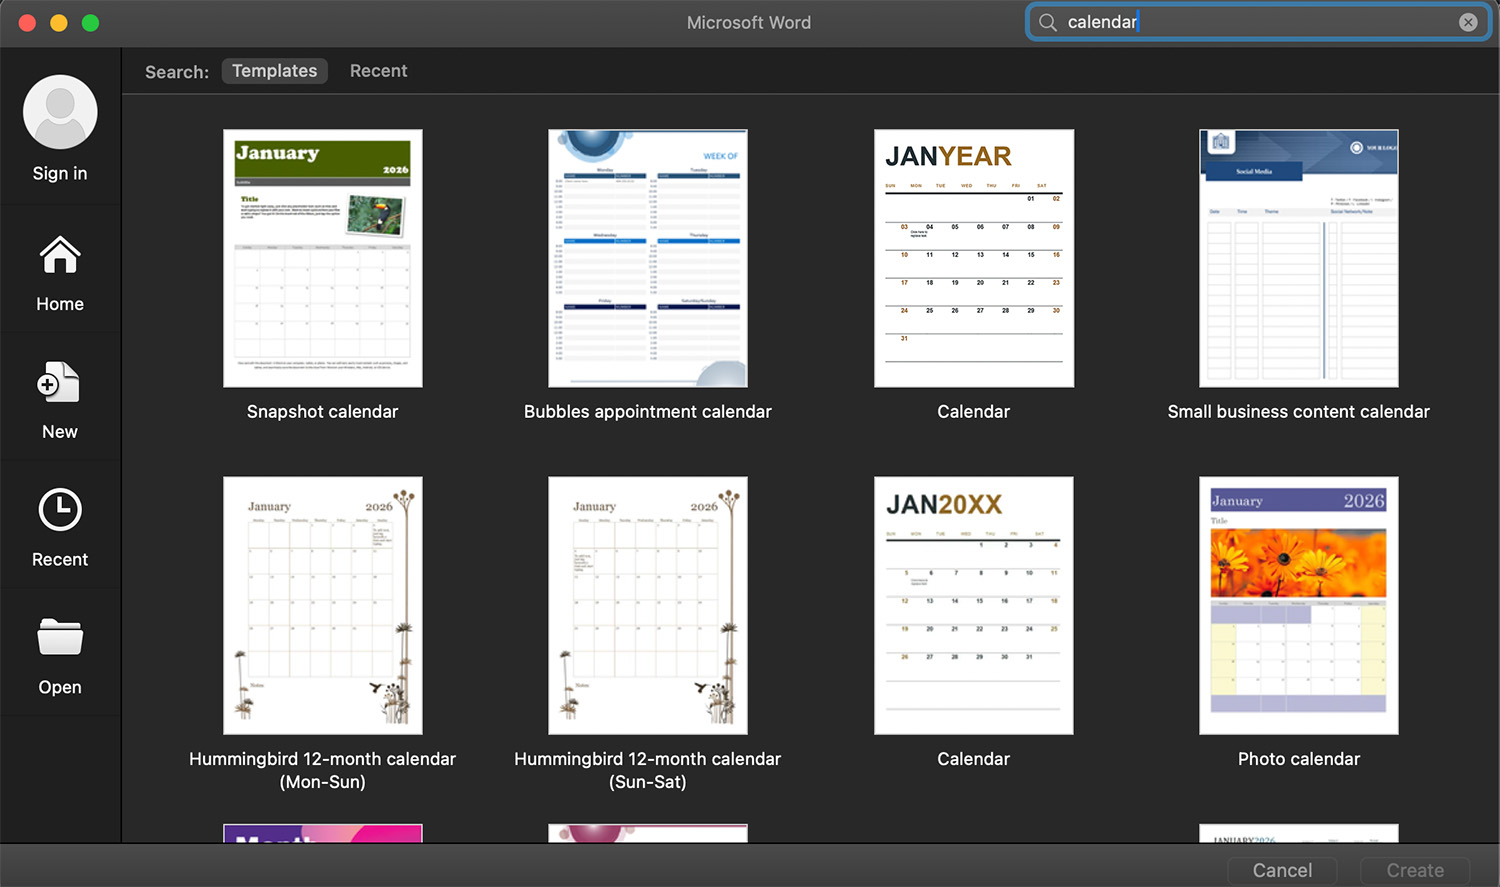The height and width of the screenshot is (887, 1500).
Task: Open the Photo calendar template
Action: pyautogui.click(x=1298, y=604)
